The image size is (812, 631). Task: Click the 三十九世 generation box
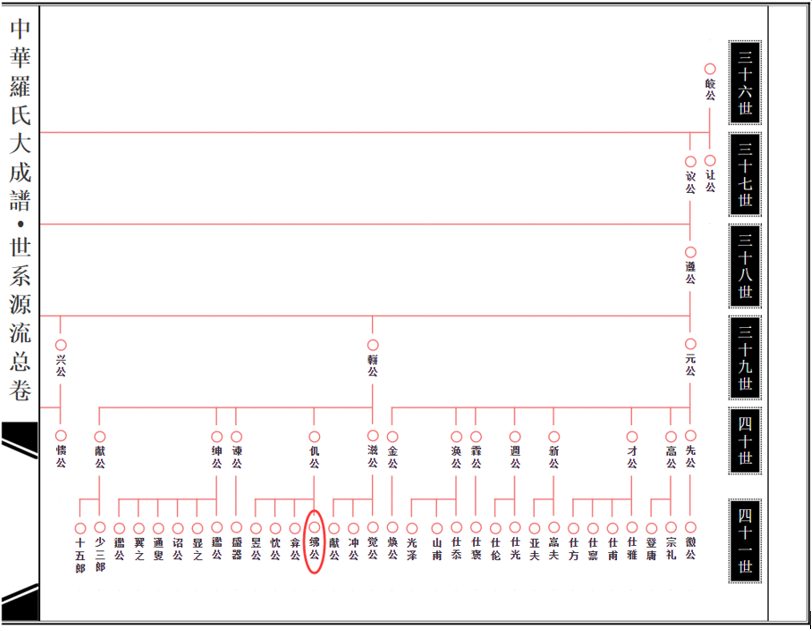pos(745,358)
